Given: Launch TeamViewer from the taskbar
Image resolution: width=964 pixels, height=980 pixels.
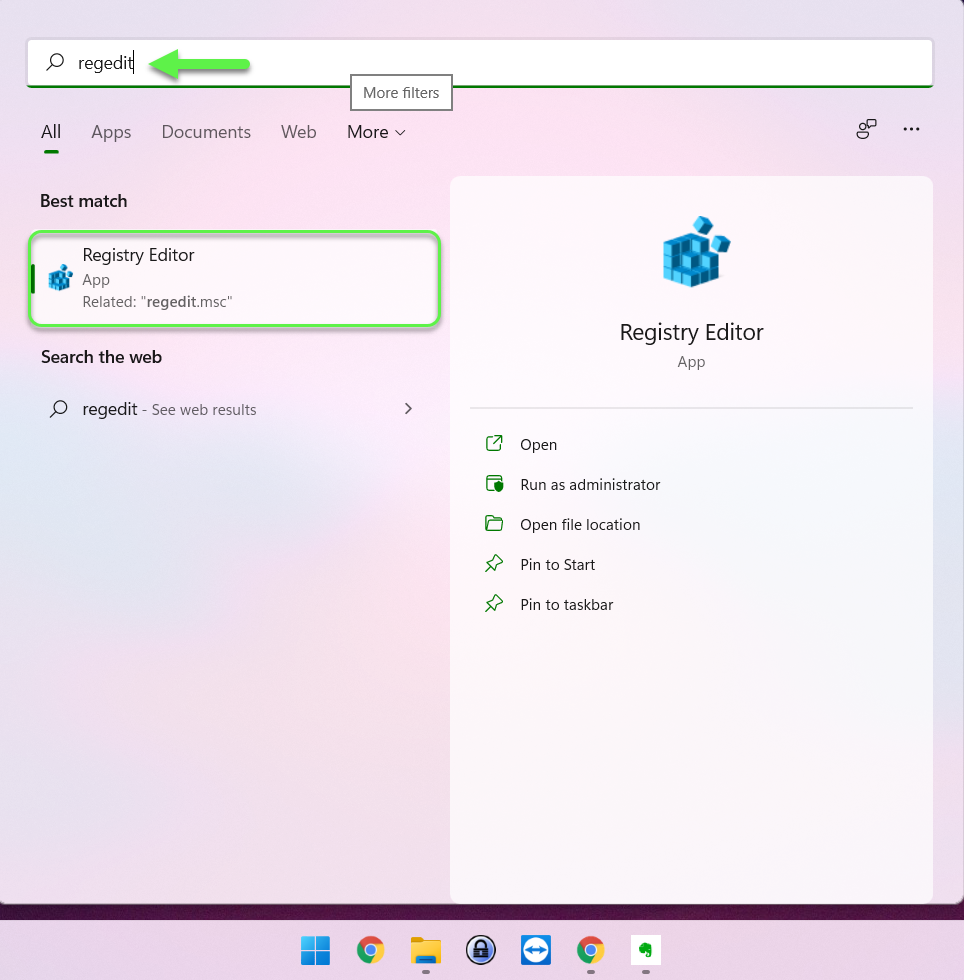Looking at the screenshot, I should click(536, 950).
